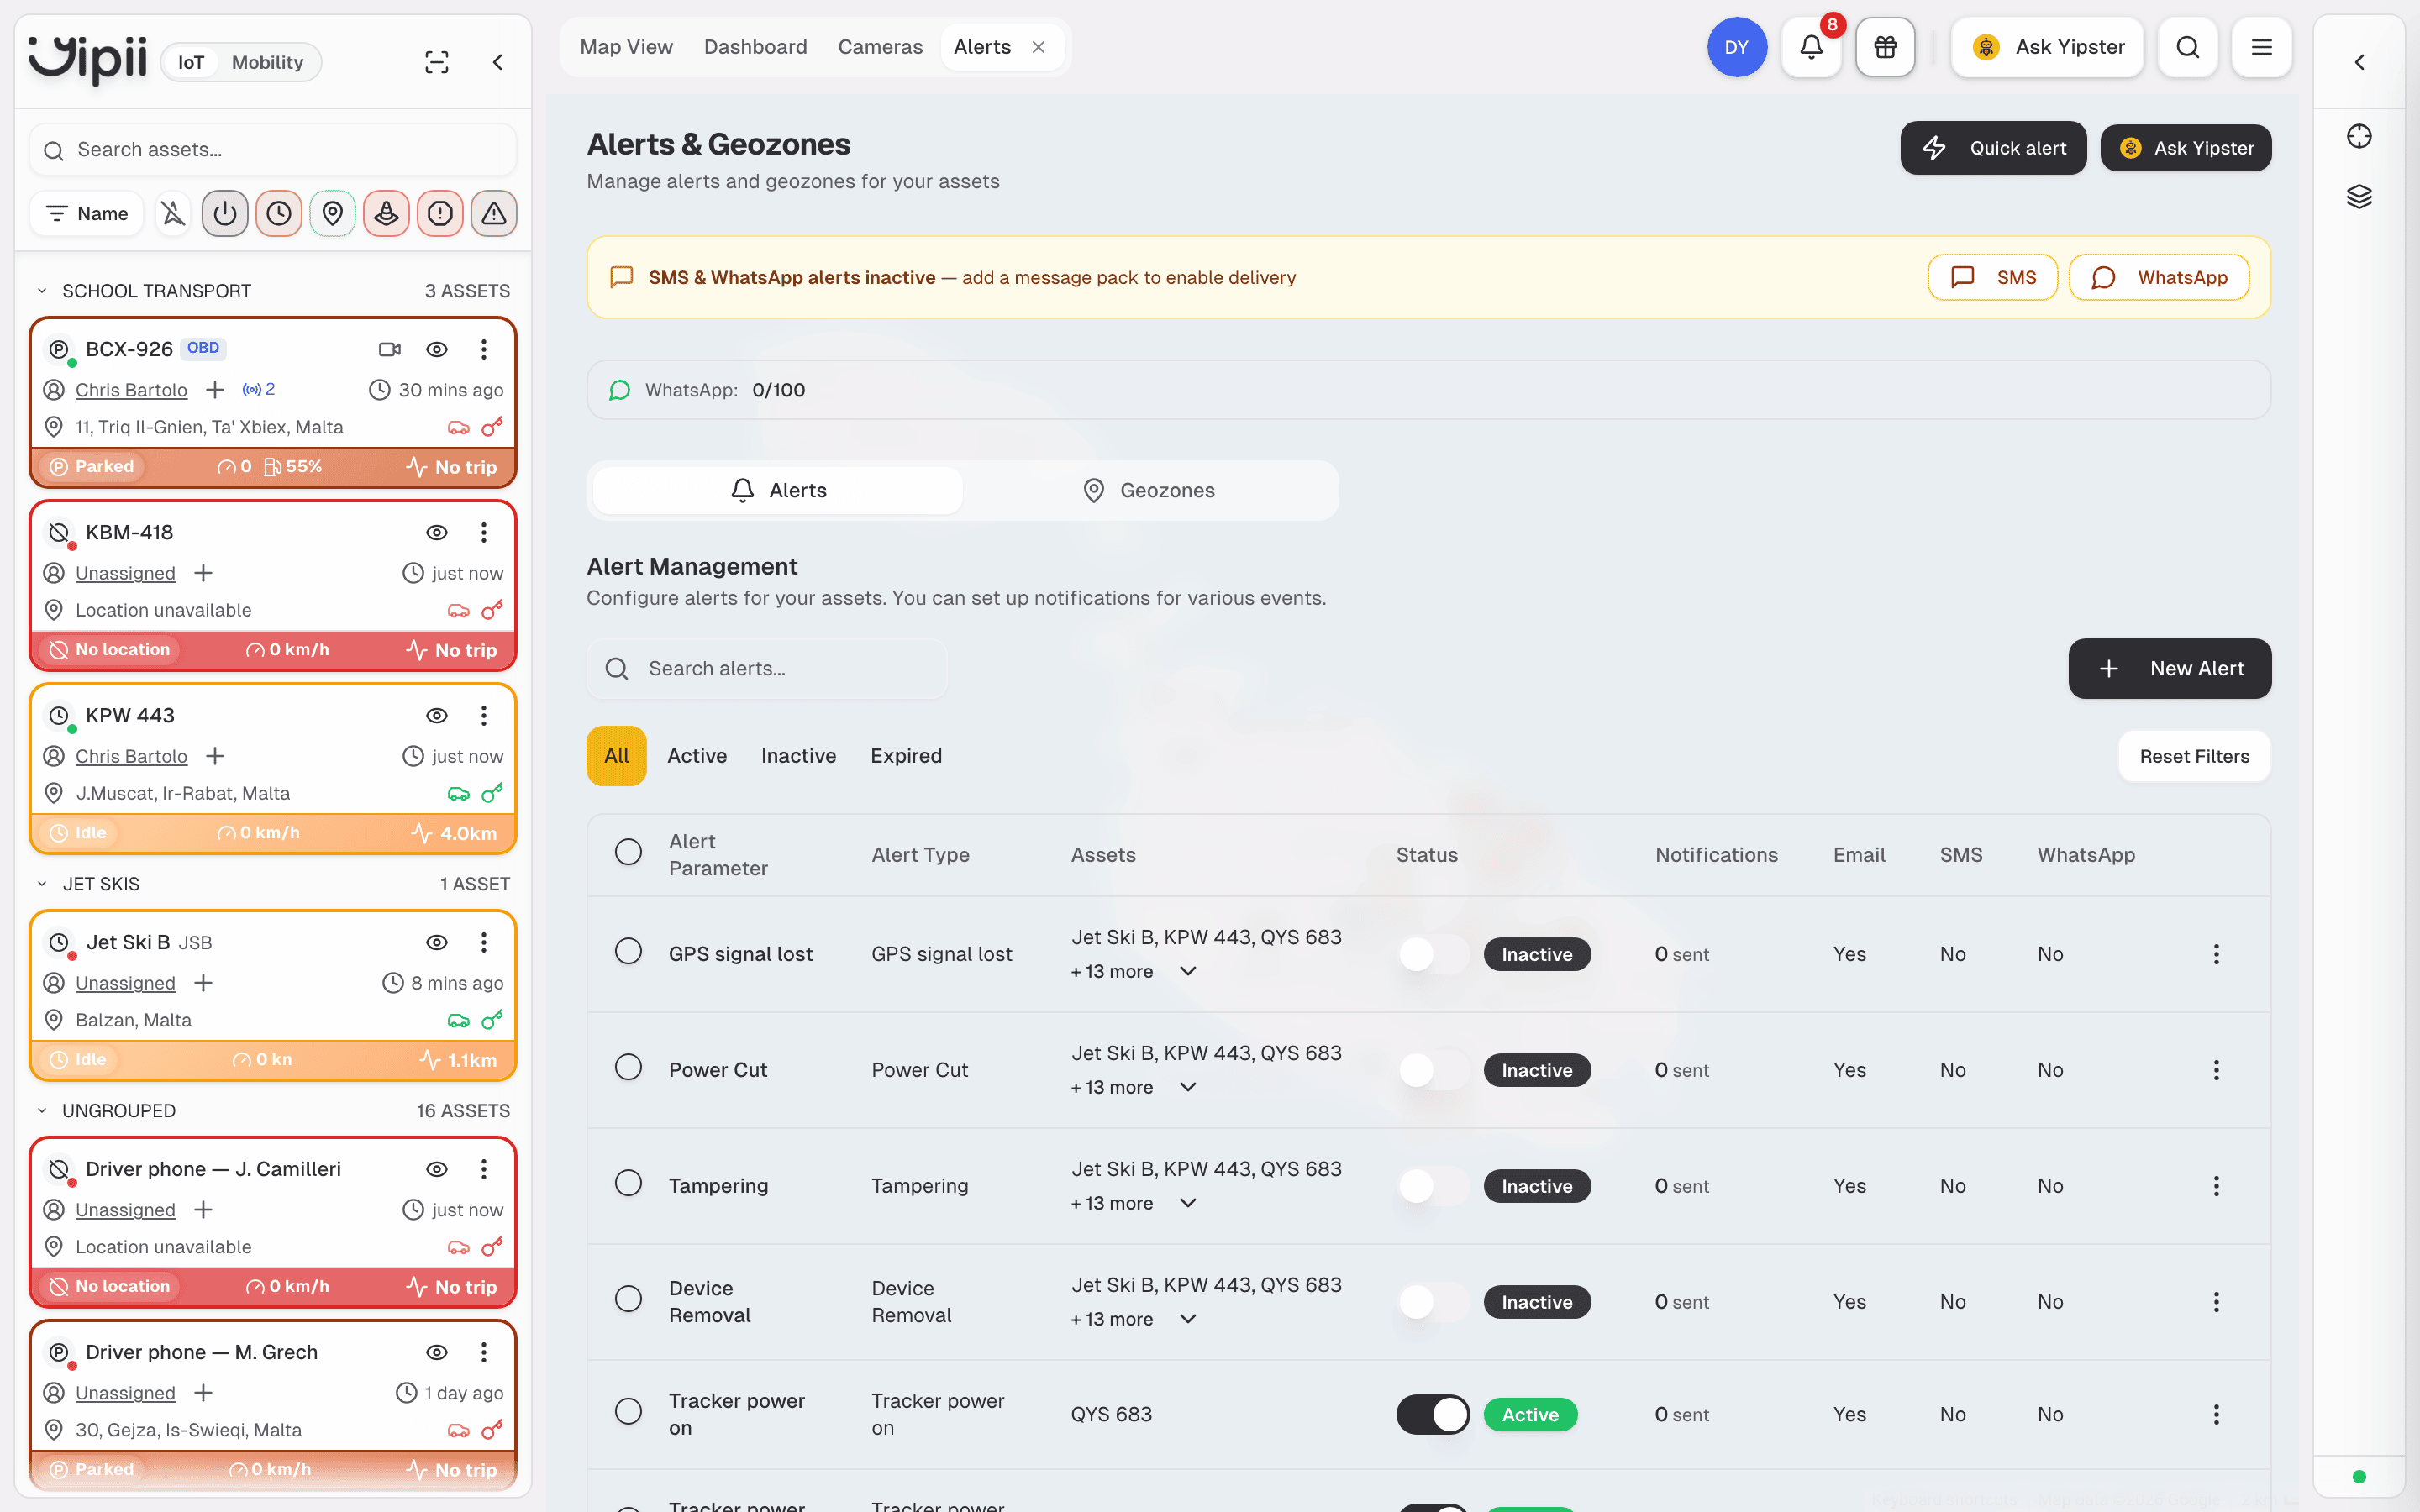2420x1512 pixels.
Task: Click the DY user avatar
Action: coord(1737,47)
